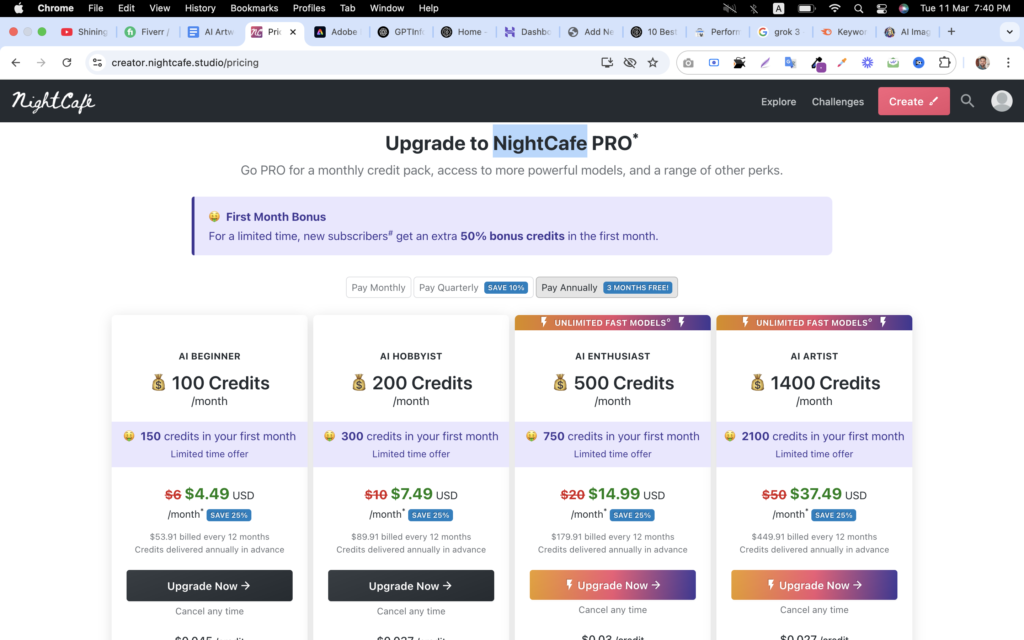The width and height of the screenshot is (1024, 640).
Task: Switch to the Adobe tab
Action: pyautogui.click(x=337, y=32)
